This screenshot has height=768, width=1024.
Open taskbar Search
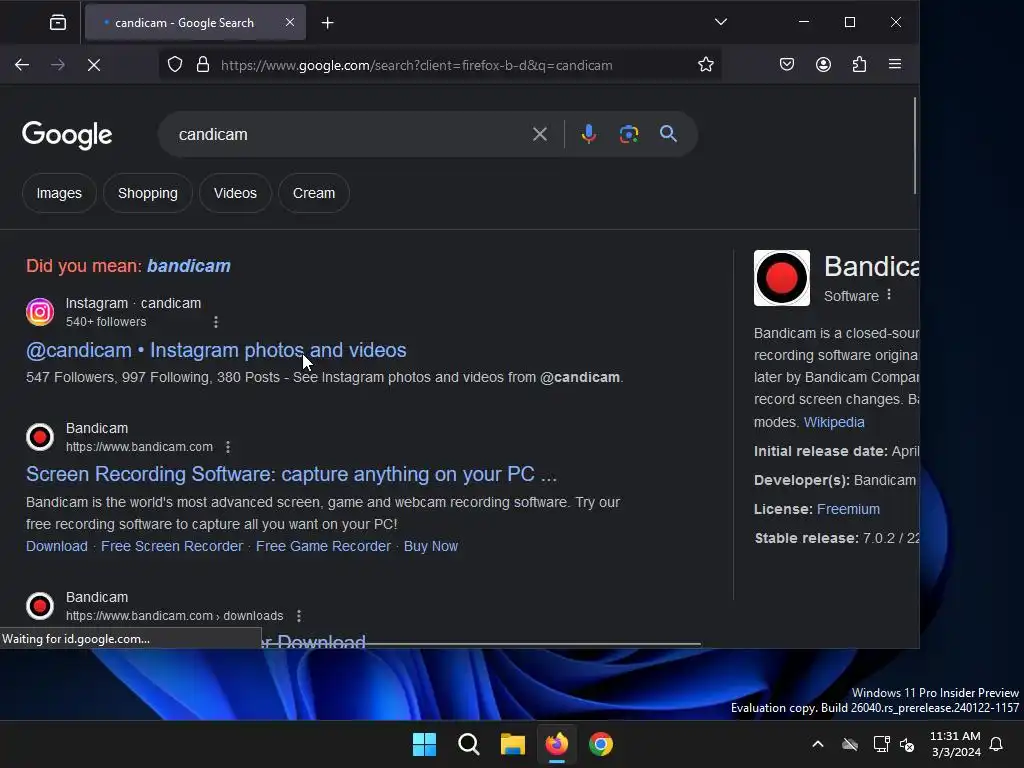[469, 744]
